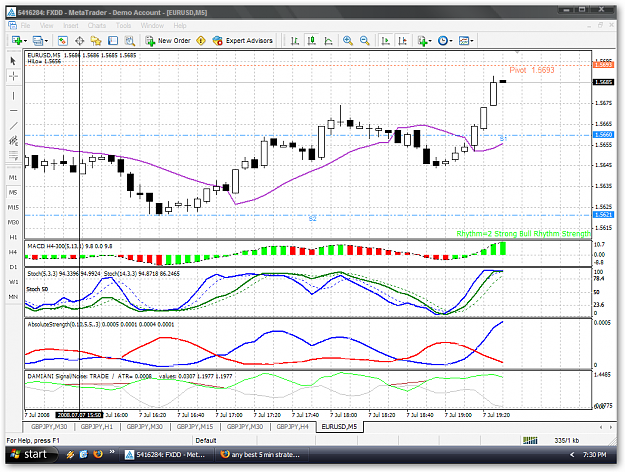This screenshot has width=625, height=472.
Task: Show the Market Watch window
Action: [63, 41]
